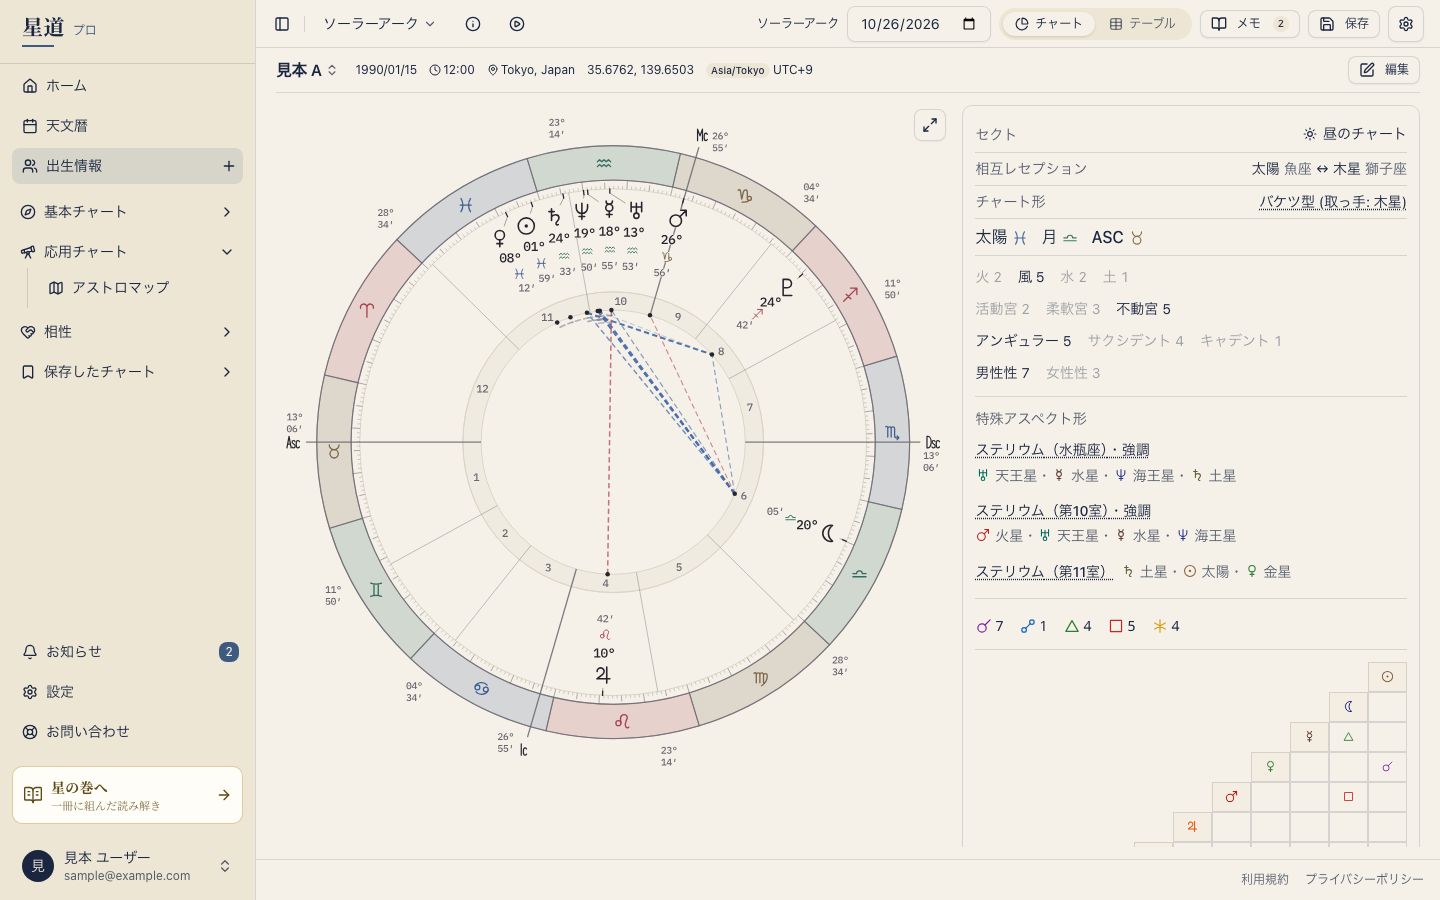The width and height of the screenshot is (1440, 900).
Task: Open the ソーラーアーク chart type dropdown
Action: (x=379, y=24)
